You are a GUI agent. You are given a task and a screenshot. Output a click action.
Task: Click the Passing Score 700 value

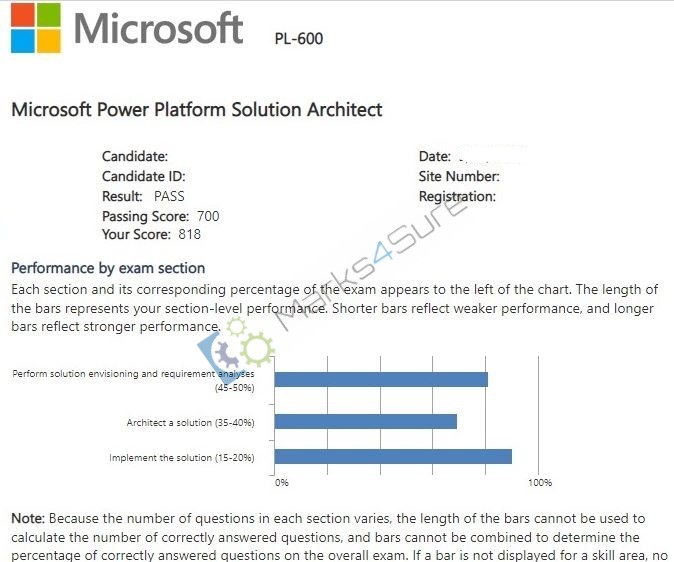point(208,216)
